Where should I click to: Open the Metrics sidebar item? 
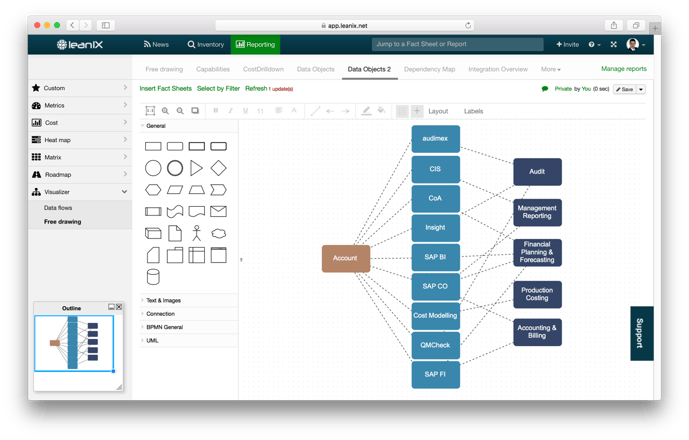point(80,105)
